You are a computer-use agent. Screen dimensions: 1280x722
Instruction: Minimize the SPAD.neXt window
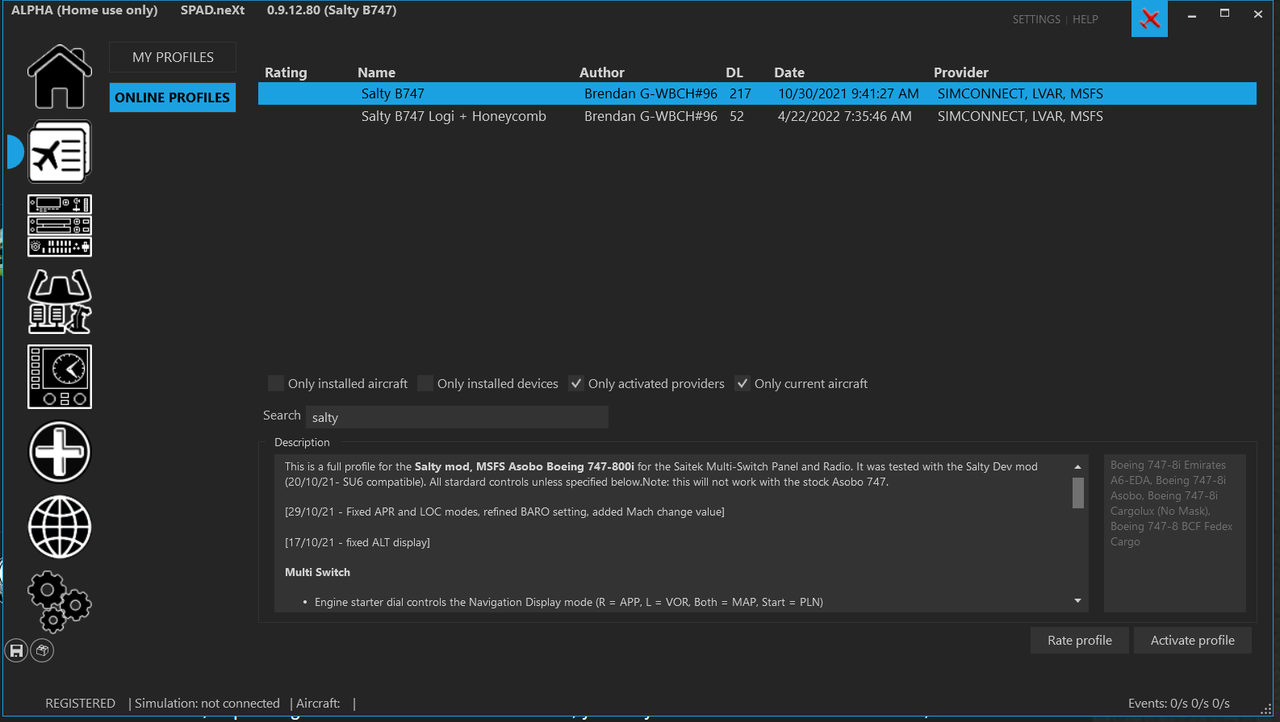[1192, 15]
